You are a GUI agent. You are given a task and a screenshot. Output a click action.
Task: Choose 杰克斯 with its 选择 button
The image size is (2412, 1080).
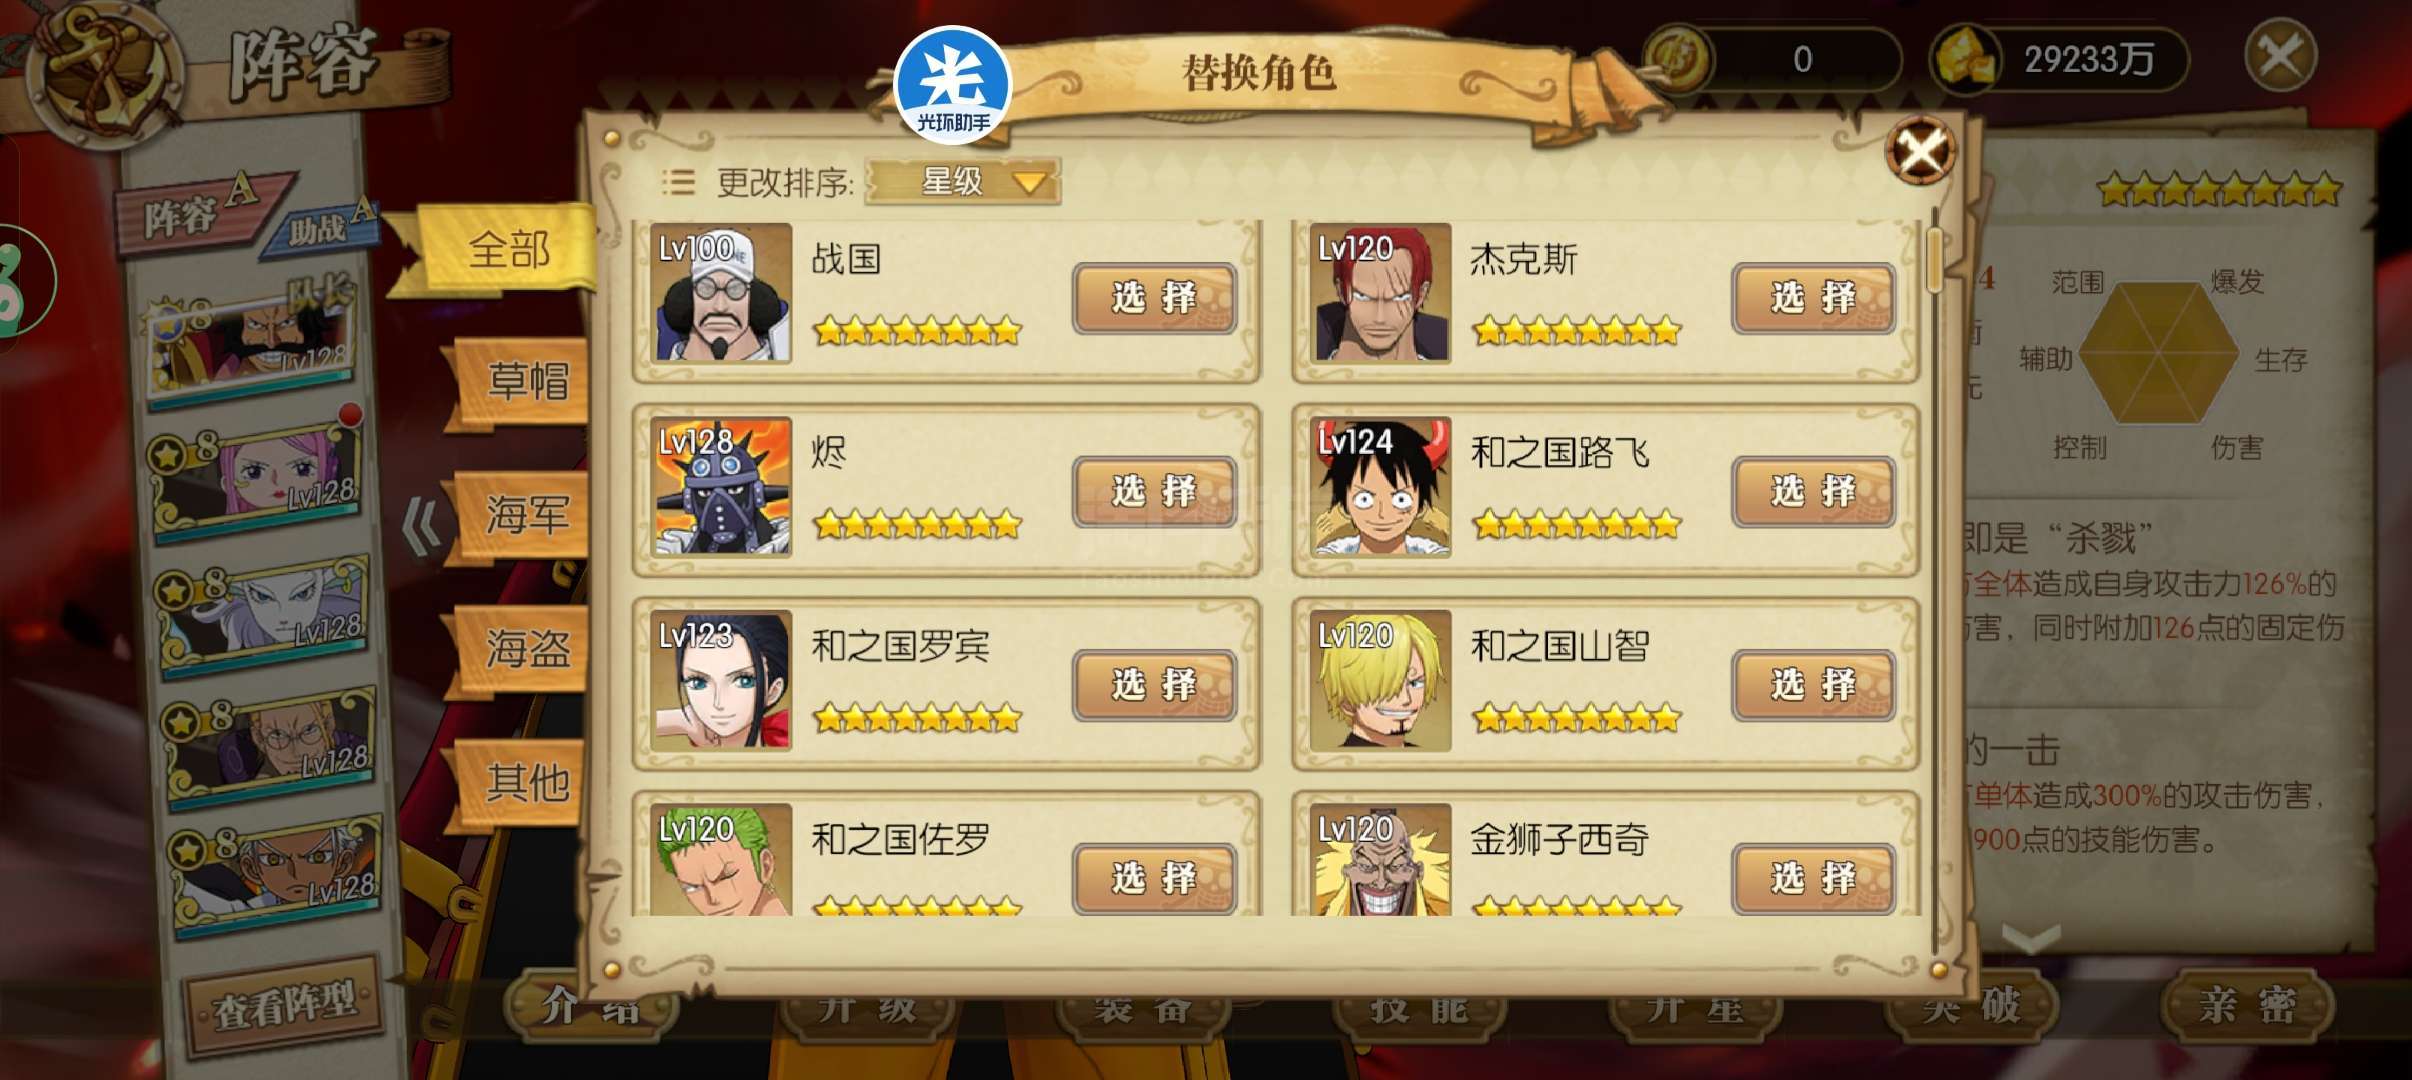1814,298
